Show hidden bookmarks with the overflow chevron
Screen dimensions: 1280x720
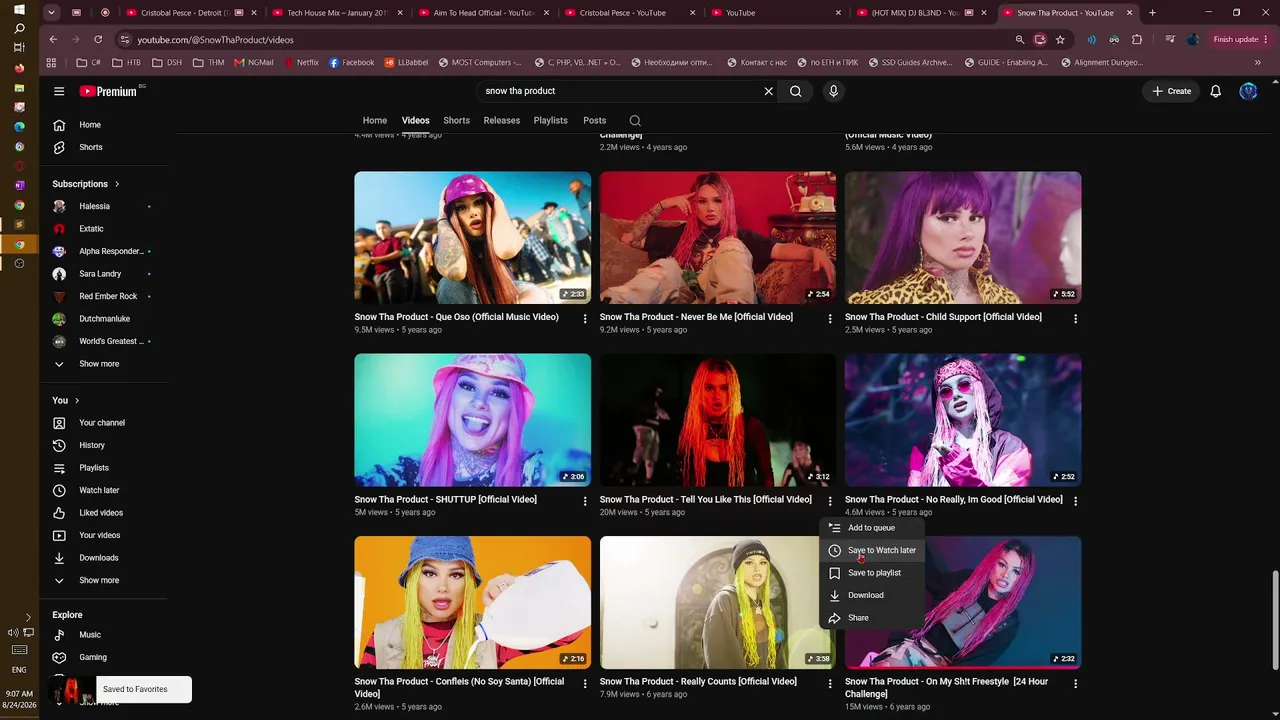pyautogui.click(x=1257, y=62)
